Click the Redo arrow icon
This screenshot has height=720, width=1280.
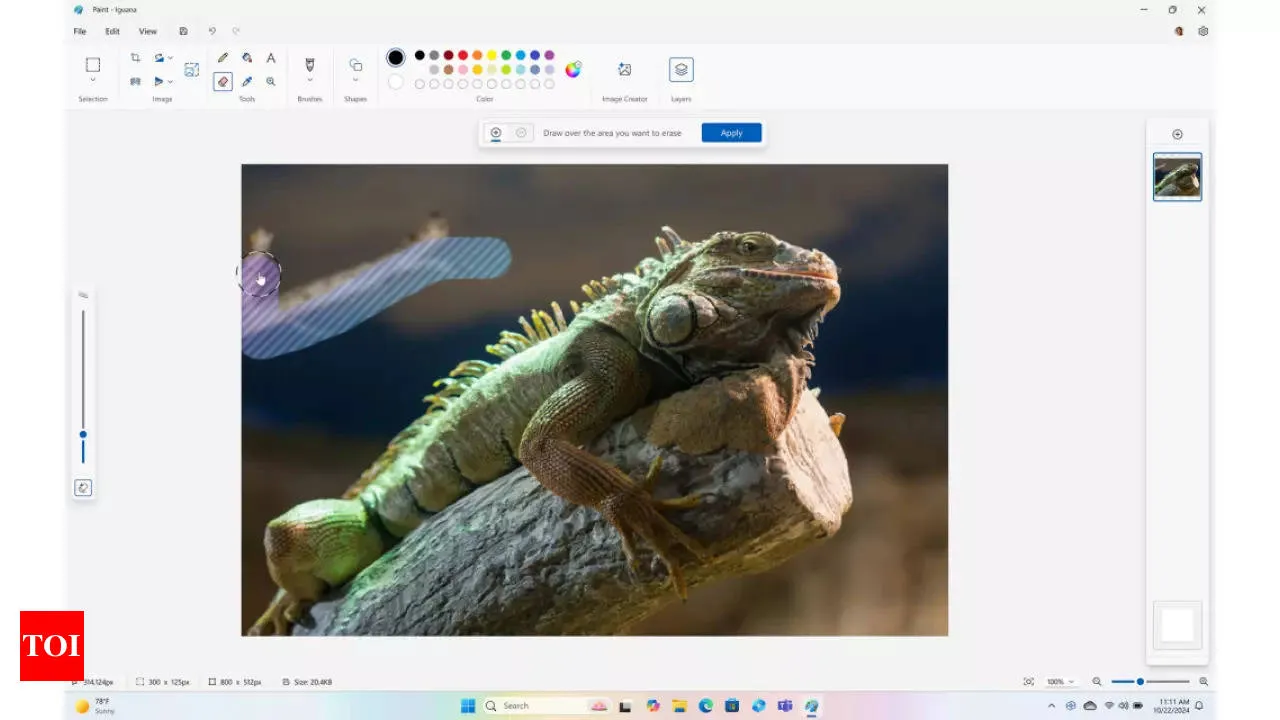click(x=236, y=31)
